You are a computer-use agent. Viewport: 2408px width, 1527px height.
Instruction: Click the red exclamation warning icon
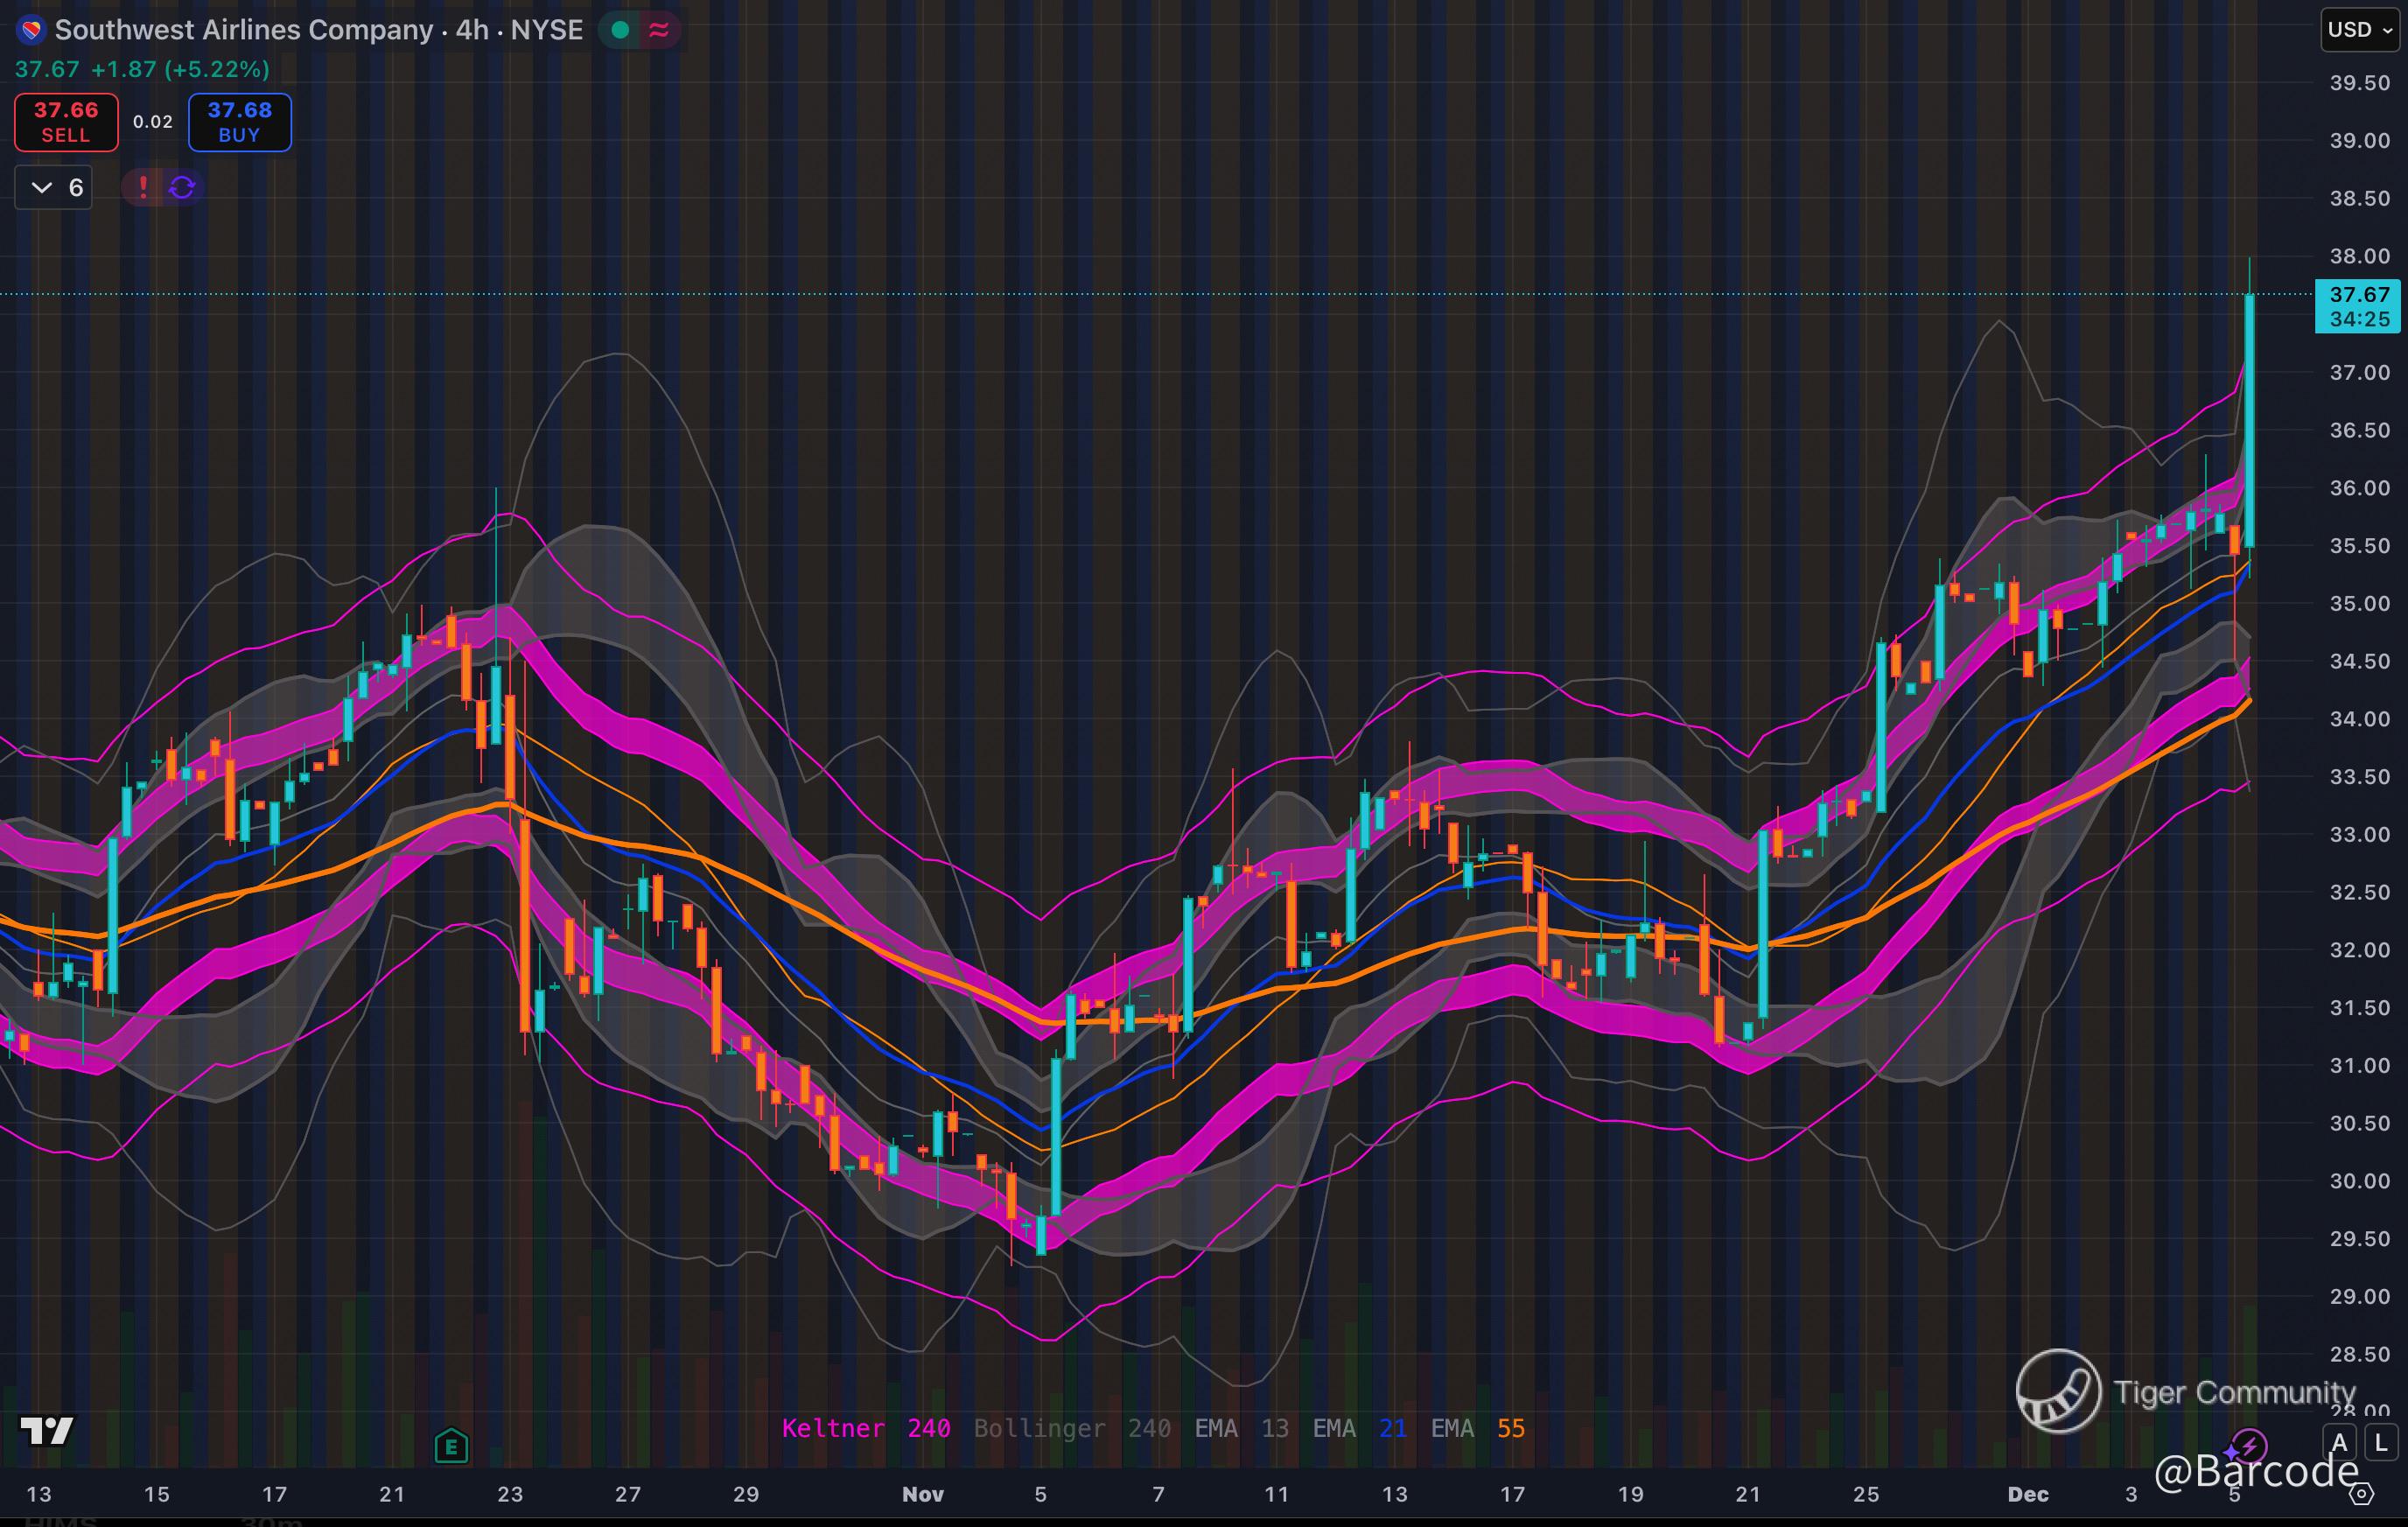143,187
